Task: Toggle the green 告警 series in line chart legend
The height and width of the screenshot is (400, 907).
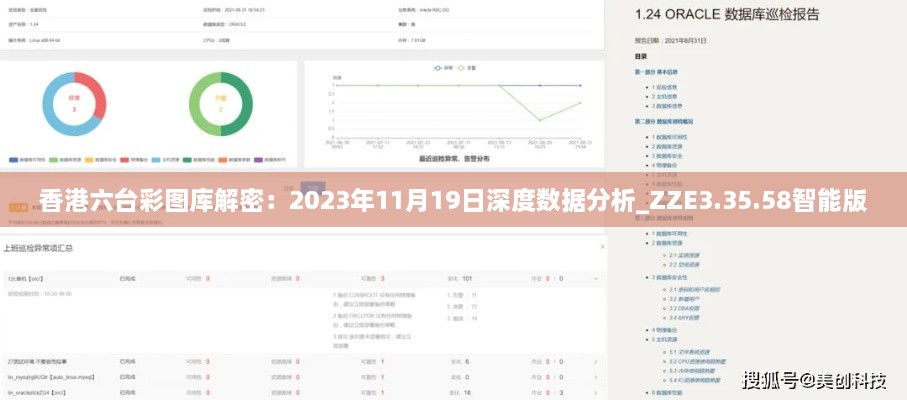Action: (466, 68)
